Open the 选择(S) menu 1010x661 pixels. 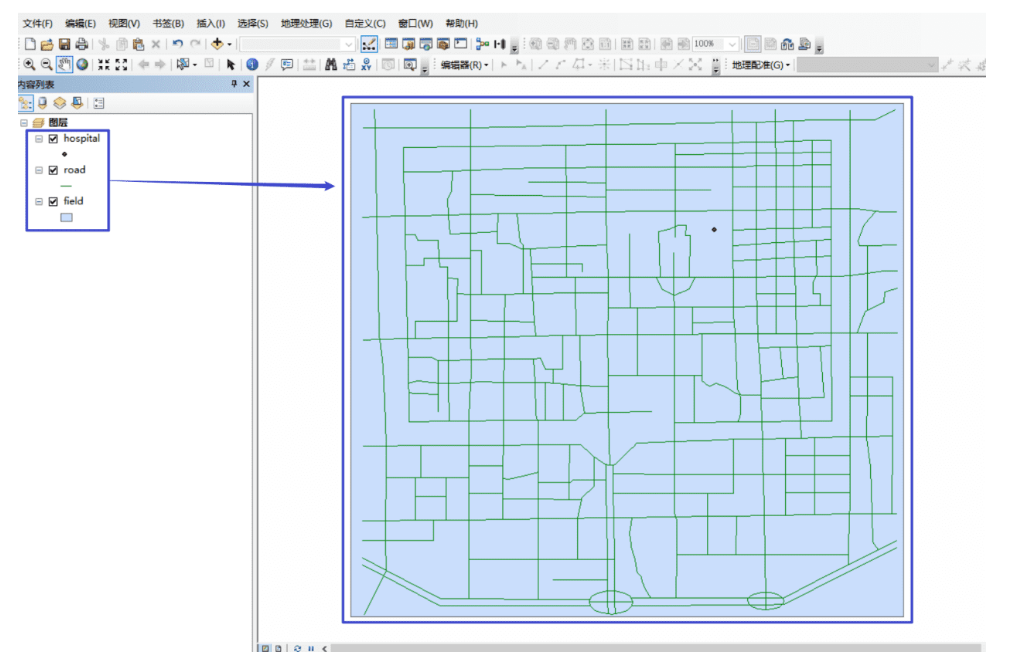coord(252,23)
